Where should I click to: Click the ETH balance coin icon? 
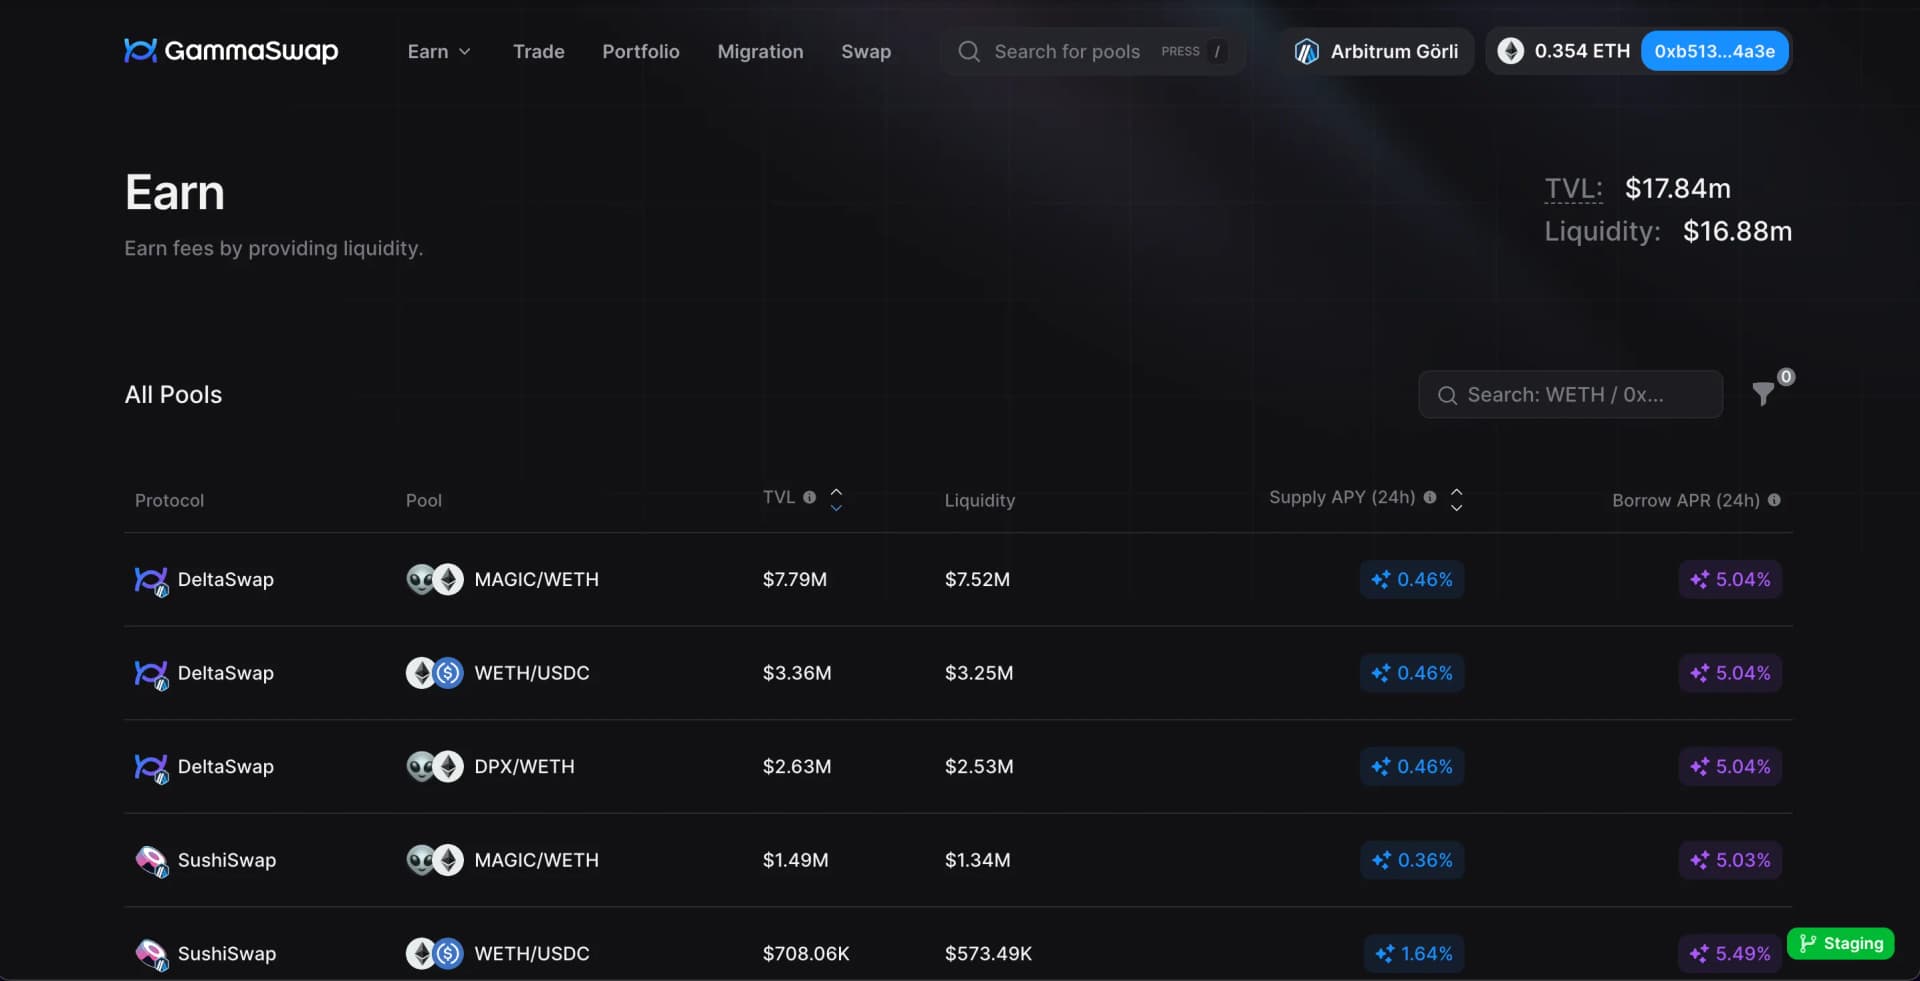coord(1510,51)
